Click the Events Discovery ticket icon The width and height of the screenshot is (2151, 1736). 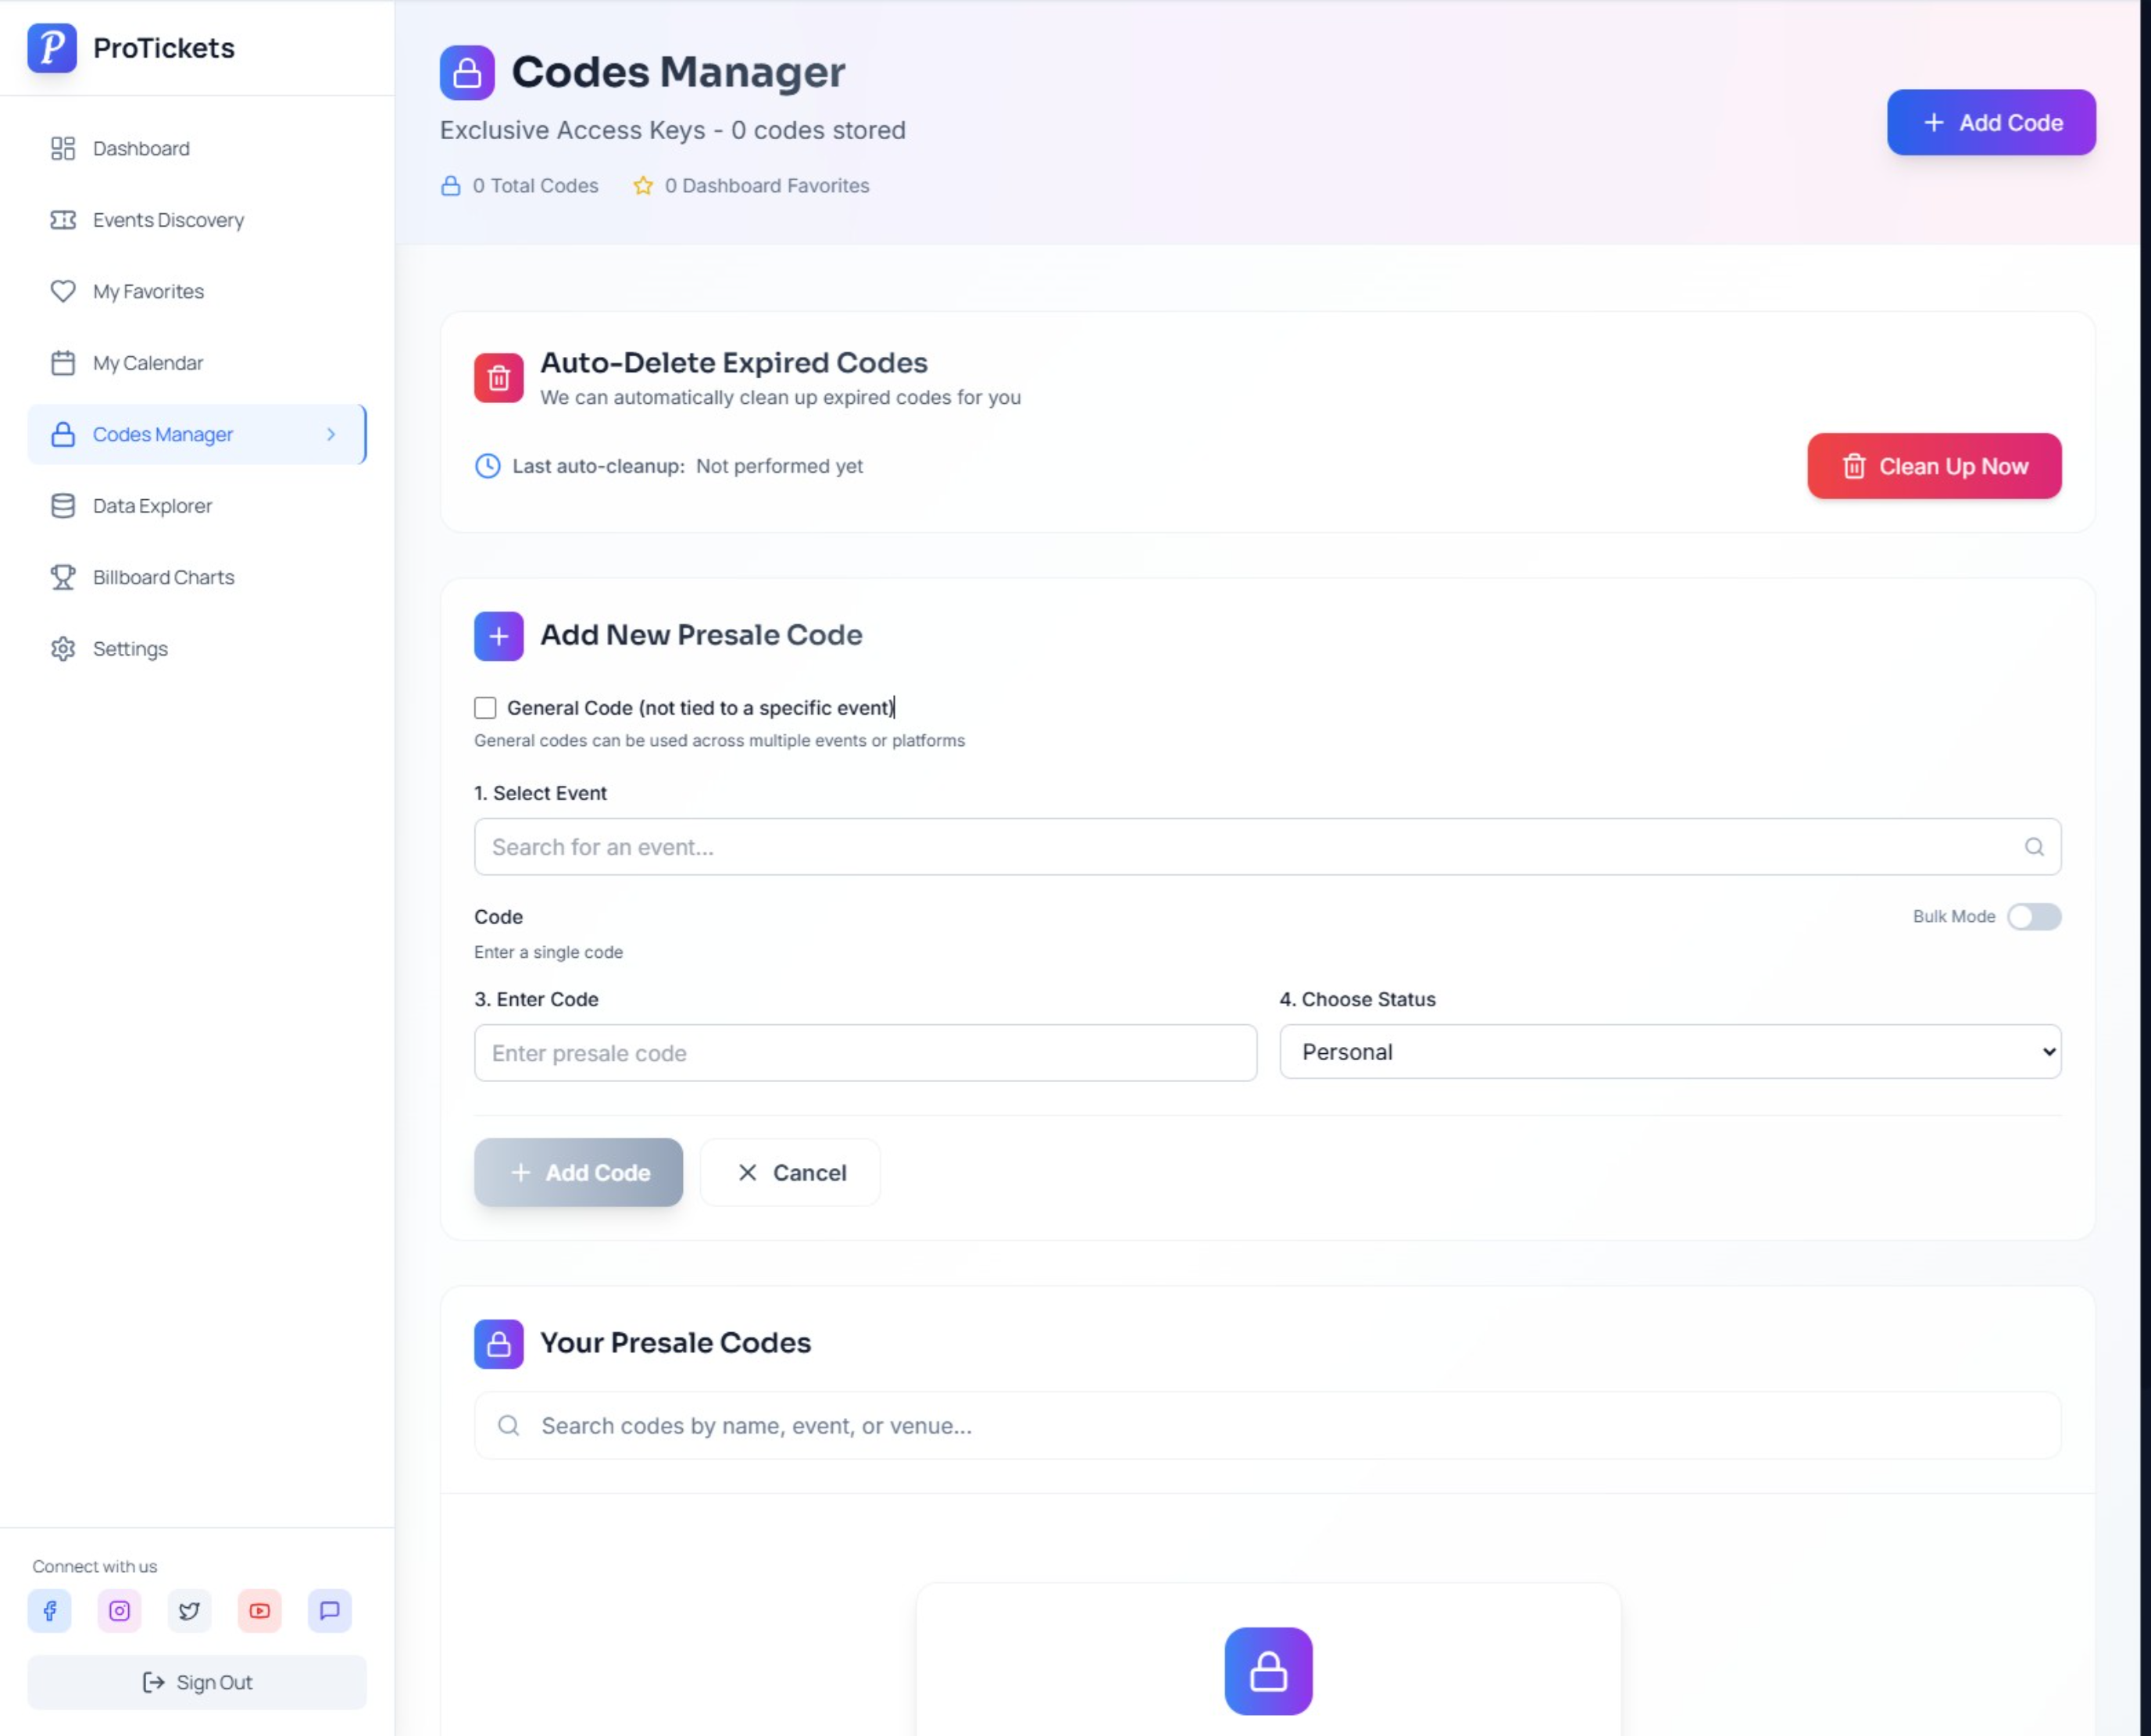tap(63, 220)
